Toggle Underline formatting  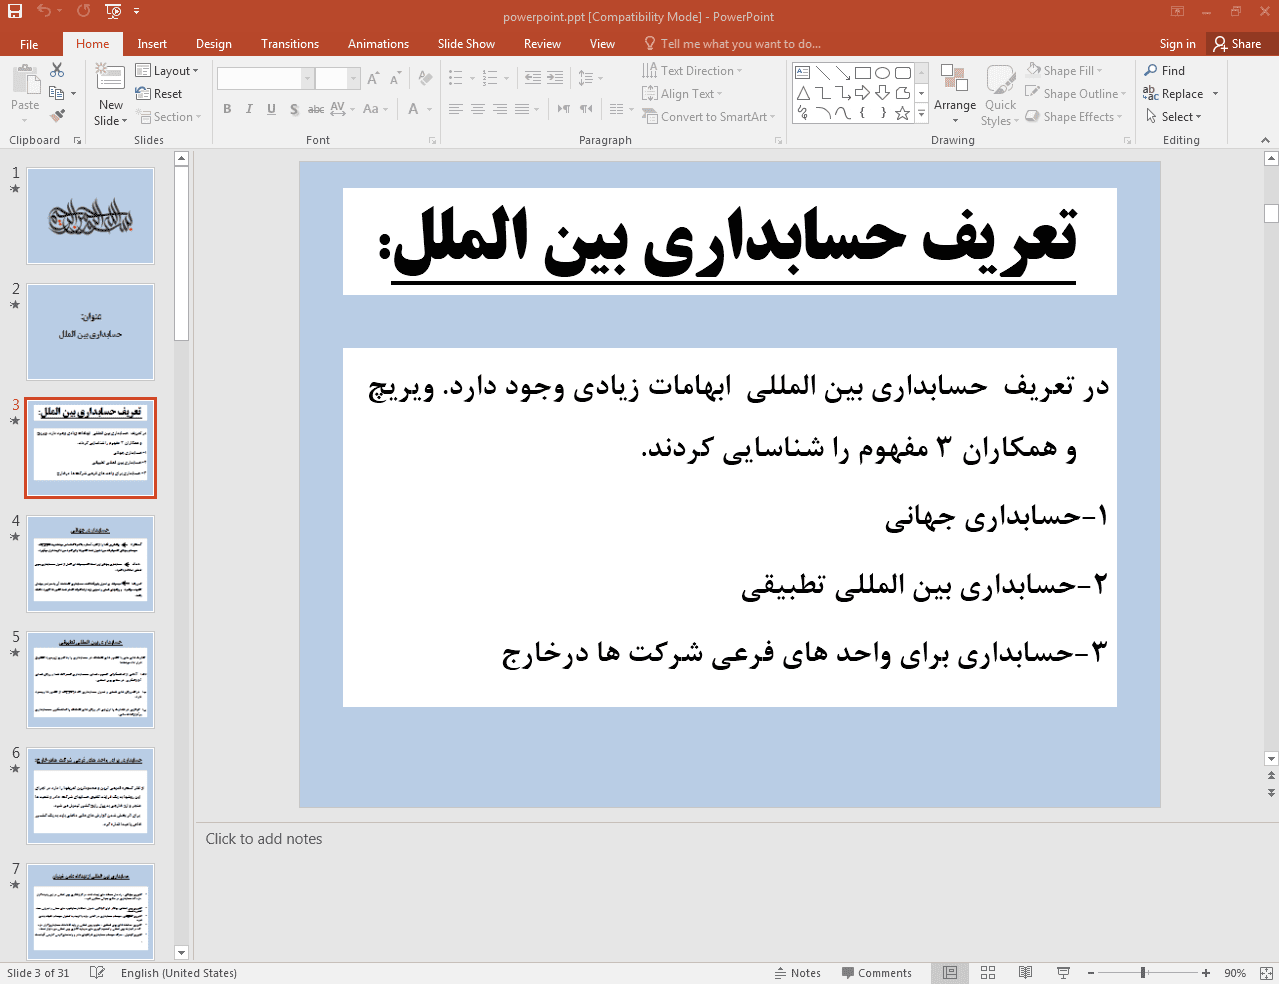pyautogui.click(x=271, y=109)
